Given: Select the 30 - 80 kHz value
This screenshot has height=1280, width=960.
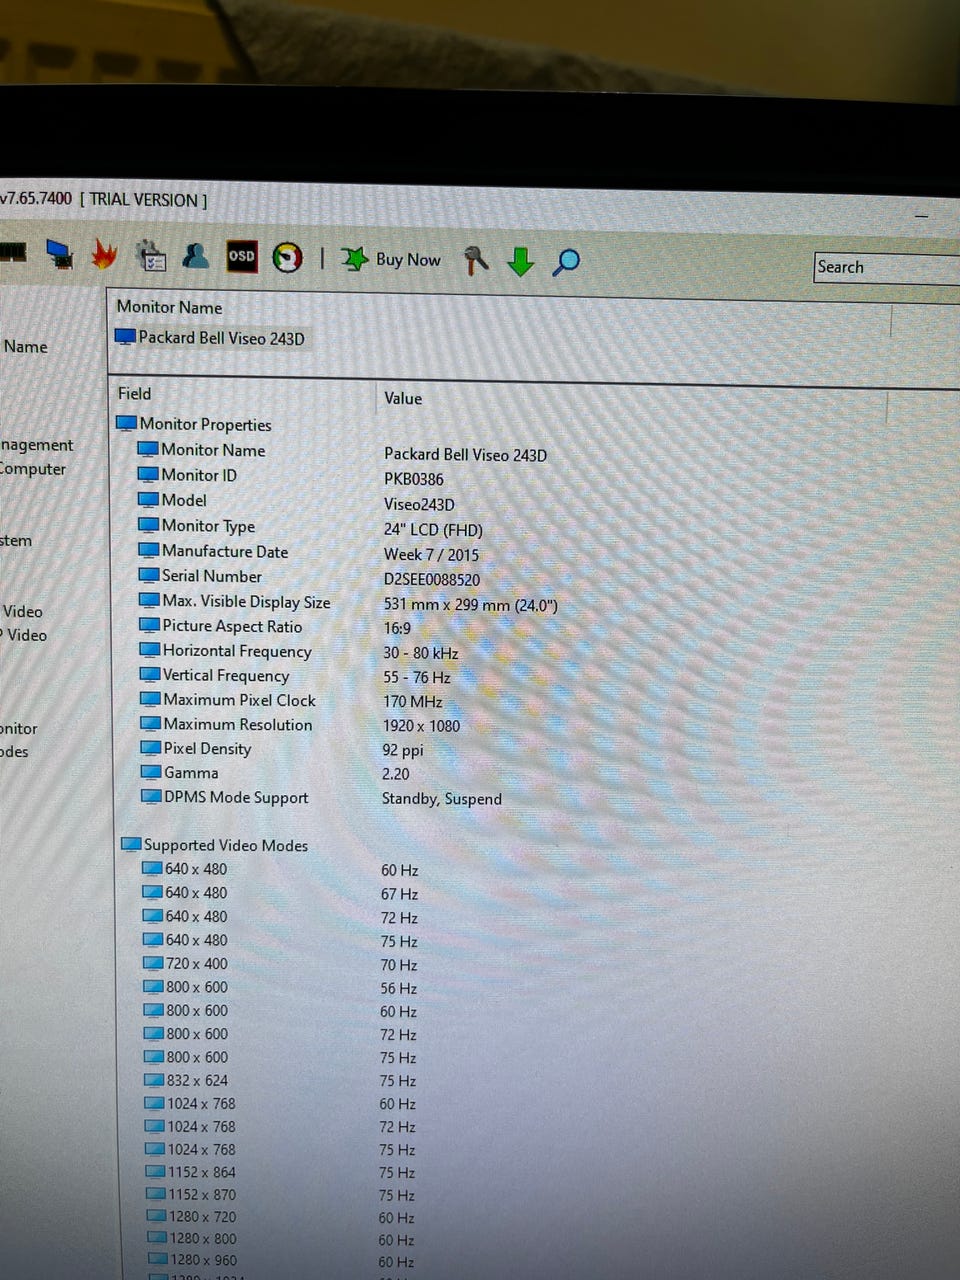Looking at the screenshot, I should pos(420,653).
